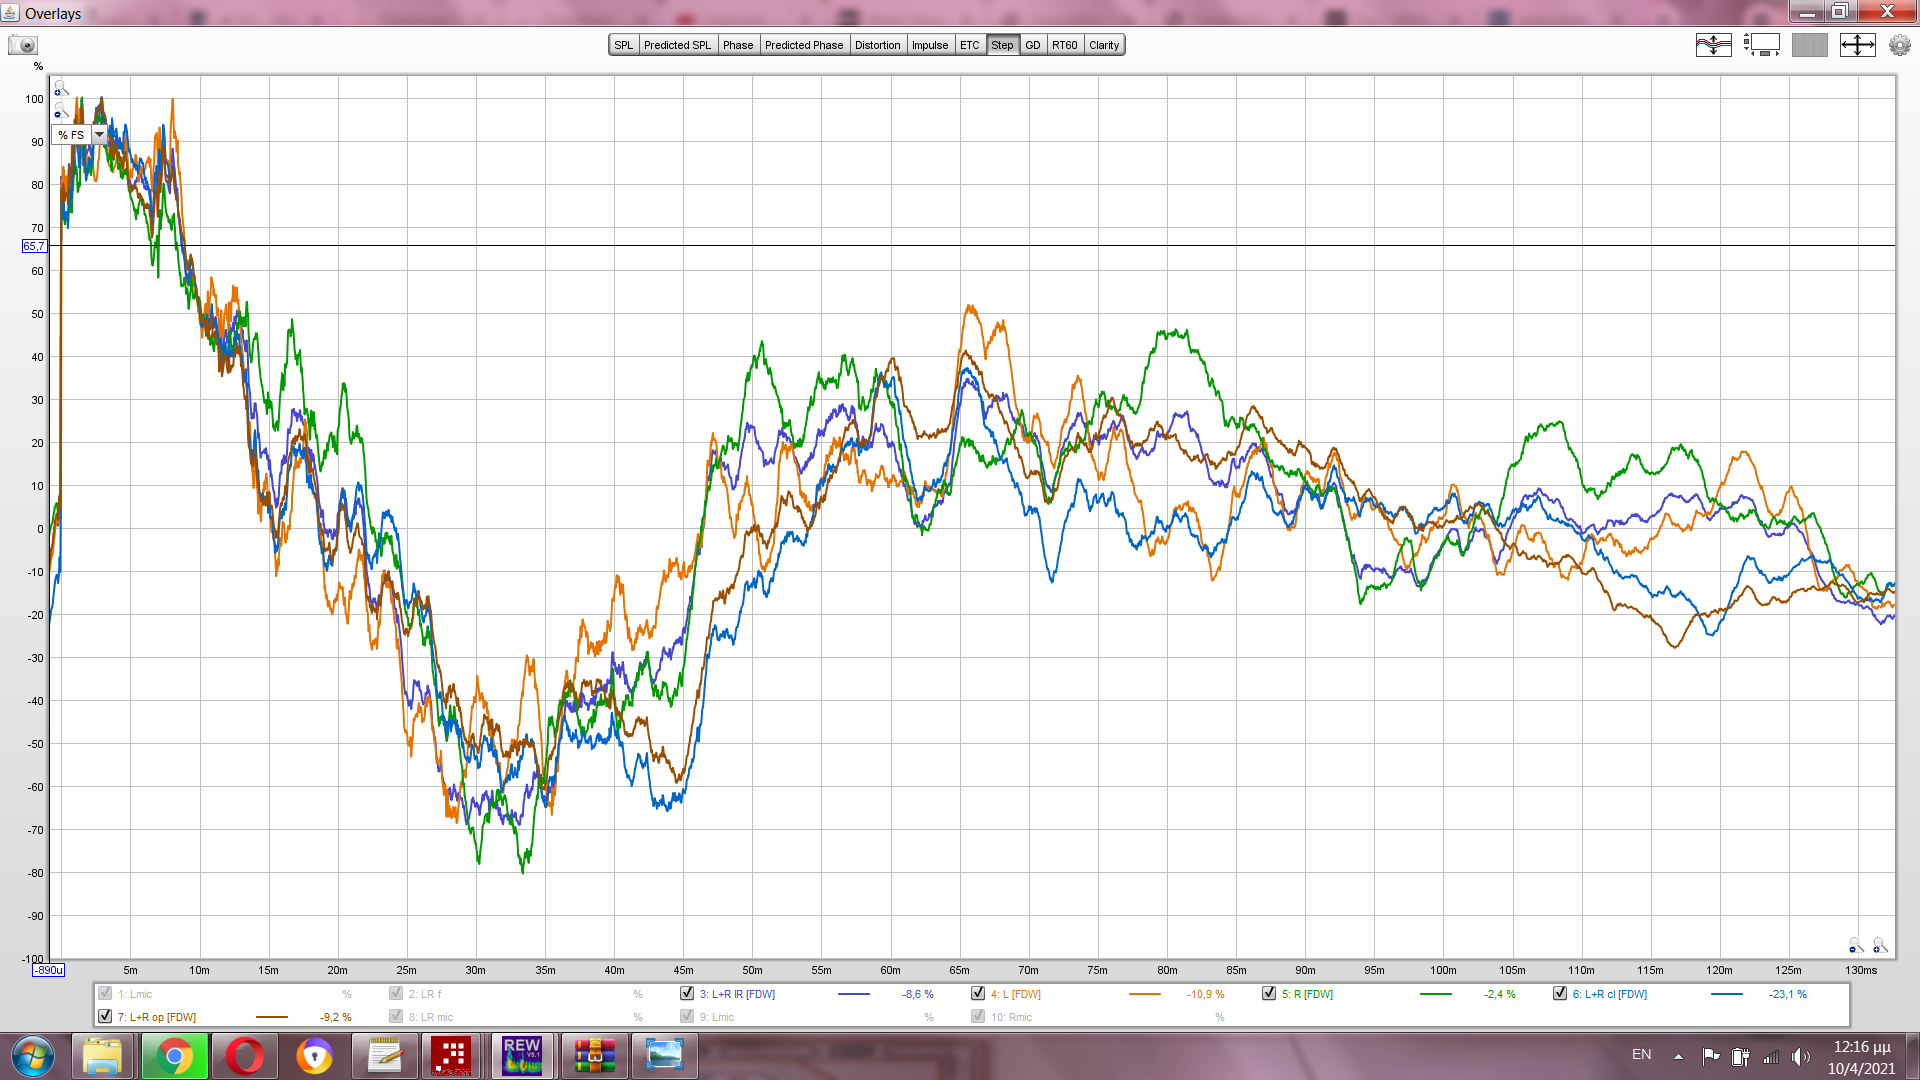Screen dimensions: 1920x1080
Task: Open REW app in Windows taskbar
Action: (x=522, y=1056)
